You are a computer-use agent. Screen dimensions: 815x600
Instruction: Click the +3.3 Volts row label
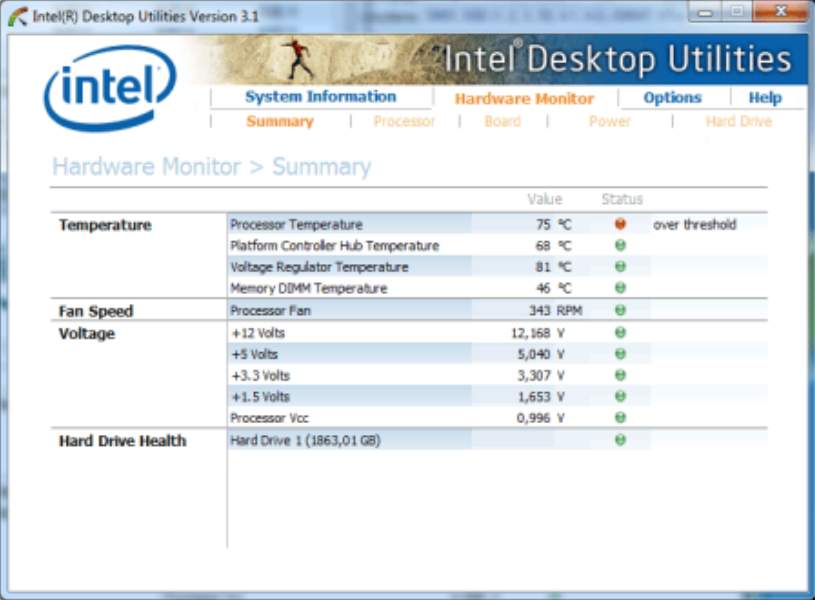pyautogui.click(x=260, y=376)
